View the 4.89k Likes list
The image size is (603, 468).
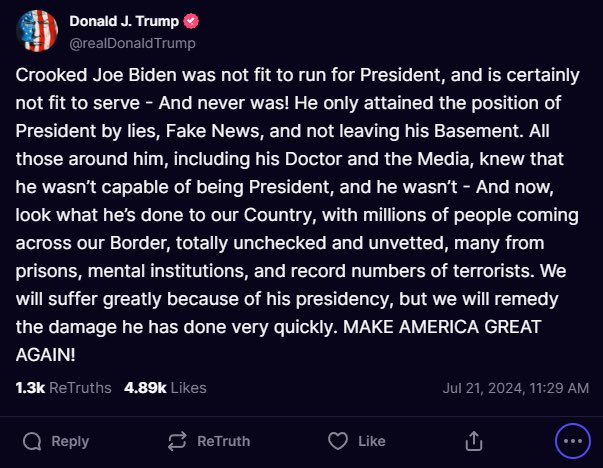[x=165, y=388]
